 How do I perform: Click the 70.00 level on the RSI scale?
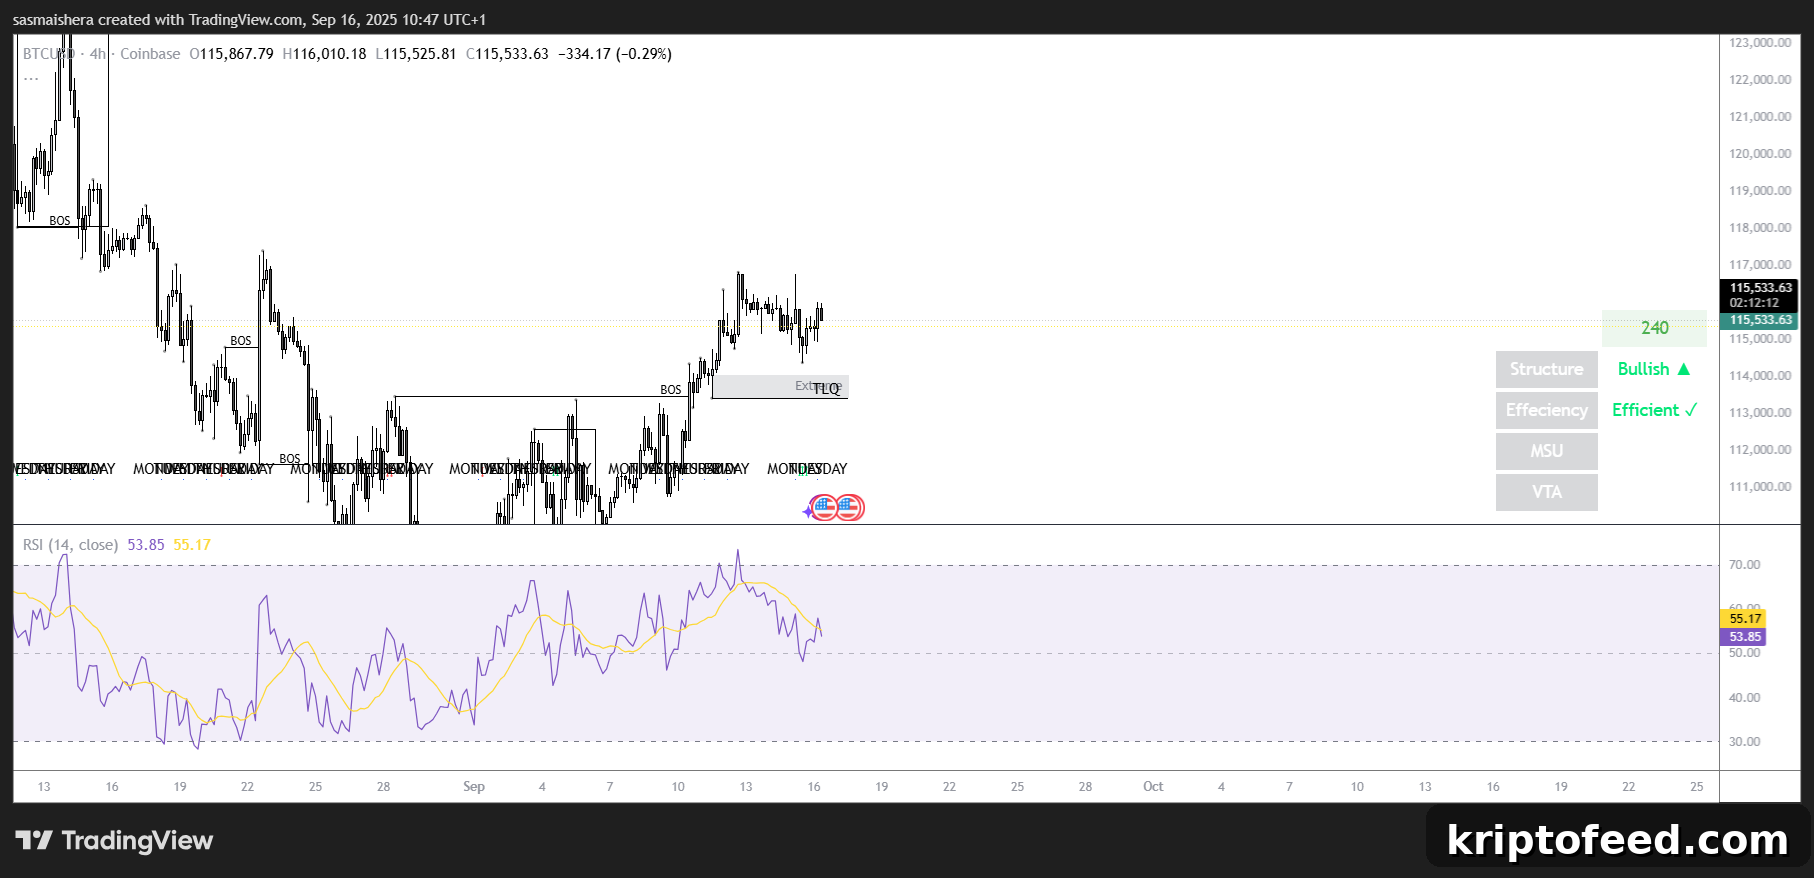coord(1745,565)
